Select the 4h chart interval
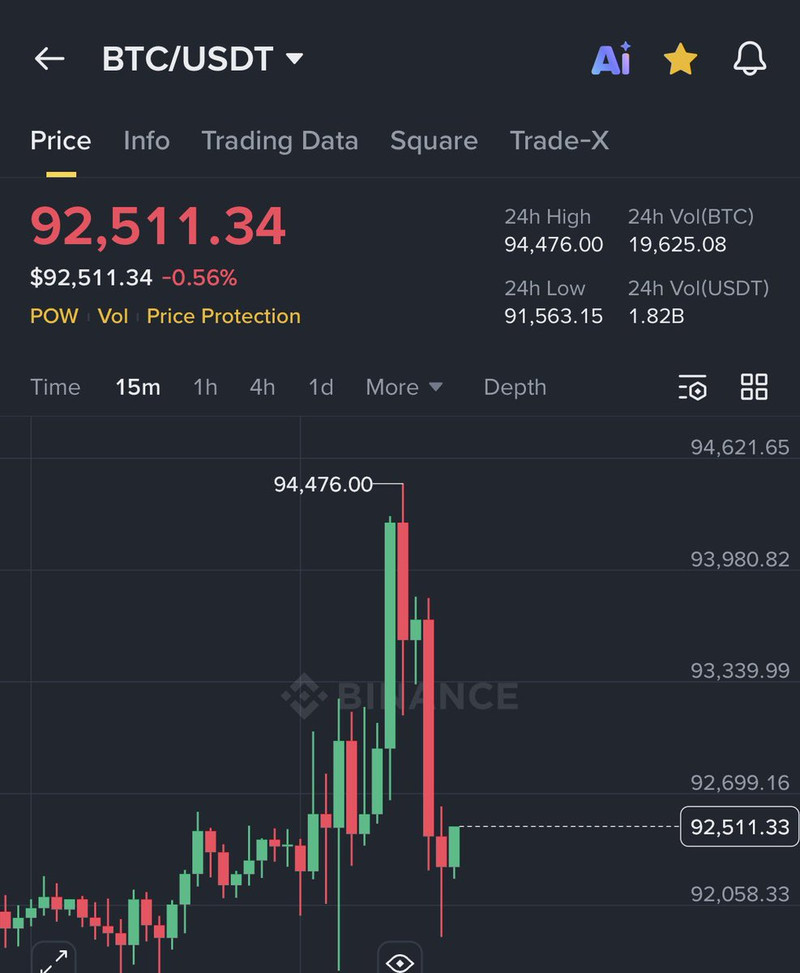Screen dimensions: 800x973 click(262, 387)
